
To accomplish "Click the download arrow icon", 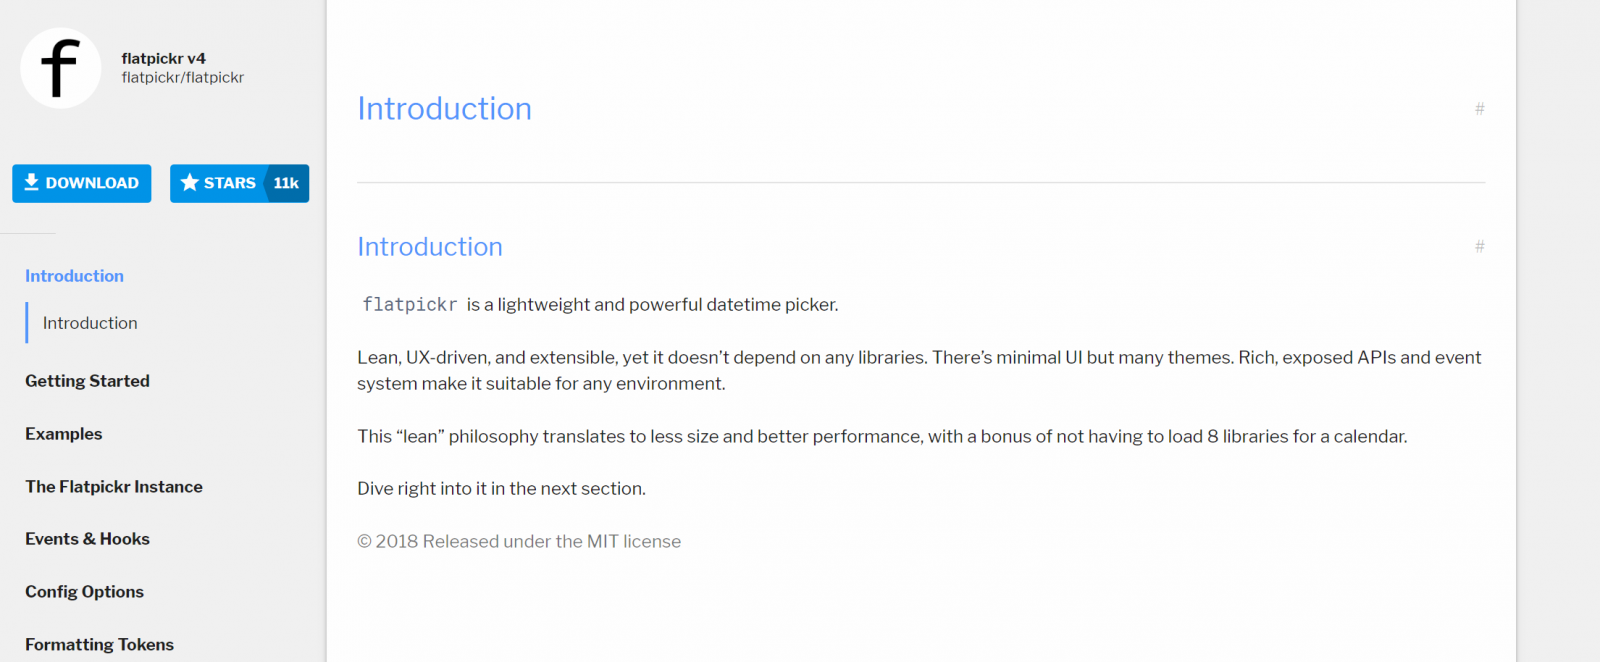I will pyautogui.click(x=32, y=182).
